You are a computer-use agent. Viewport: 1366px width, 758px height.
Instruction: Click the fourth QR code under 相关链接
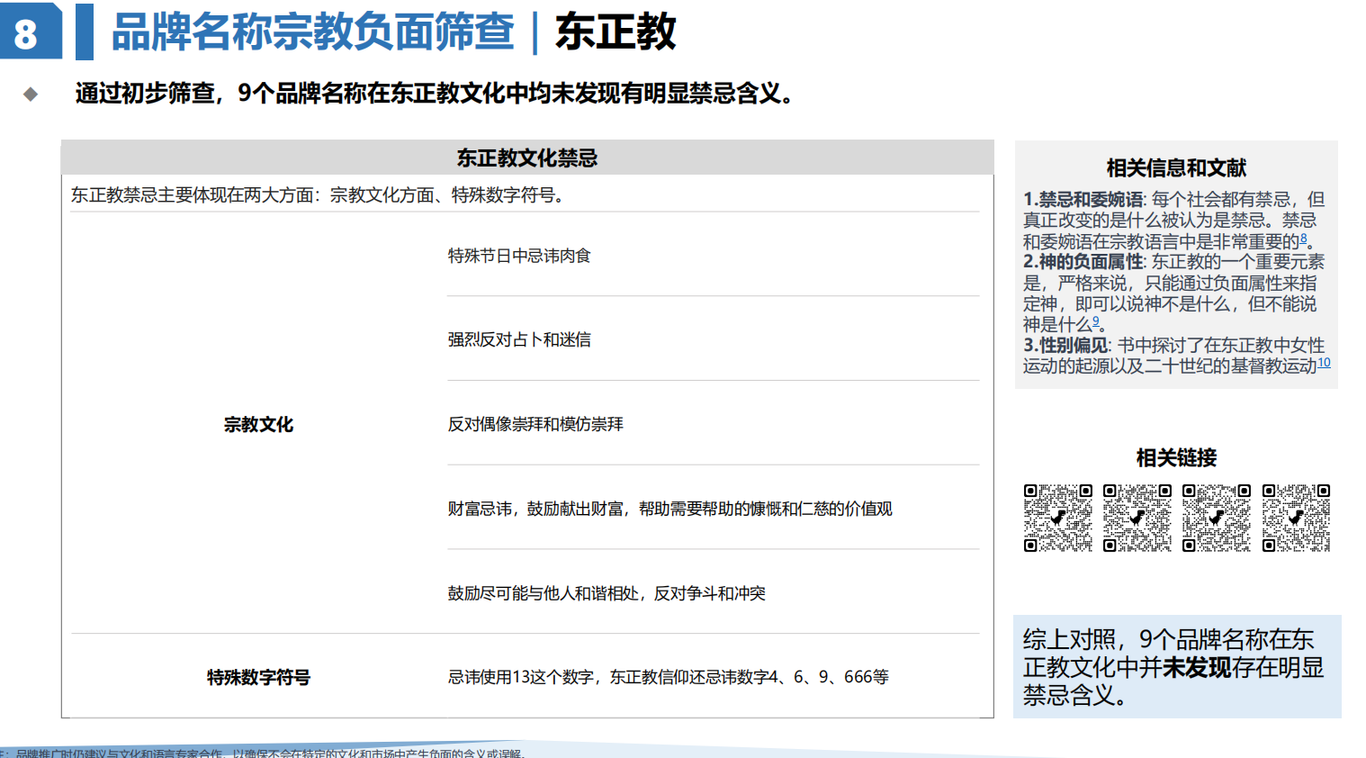[1296, 518]
